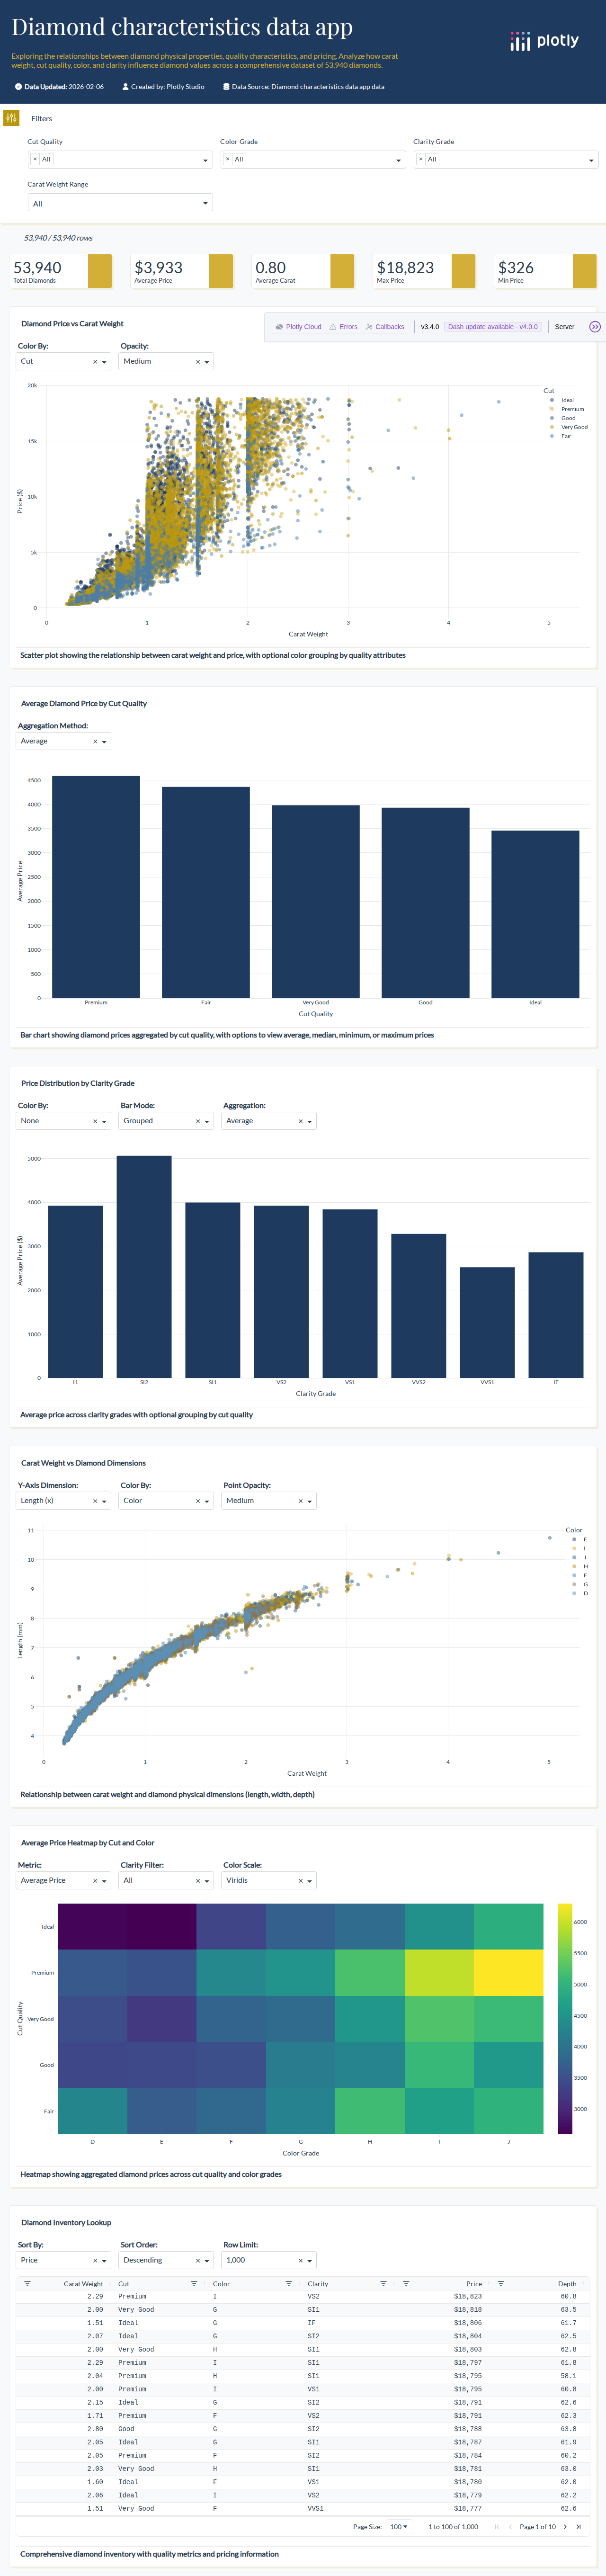Image resolution: width=606 pixels, height=2576 pixels.
Task: Toggle color E in dimensions chart legend
Action: 584,1539
